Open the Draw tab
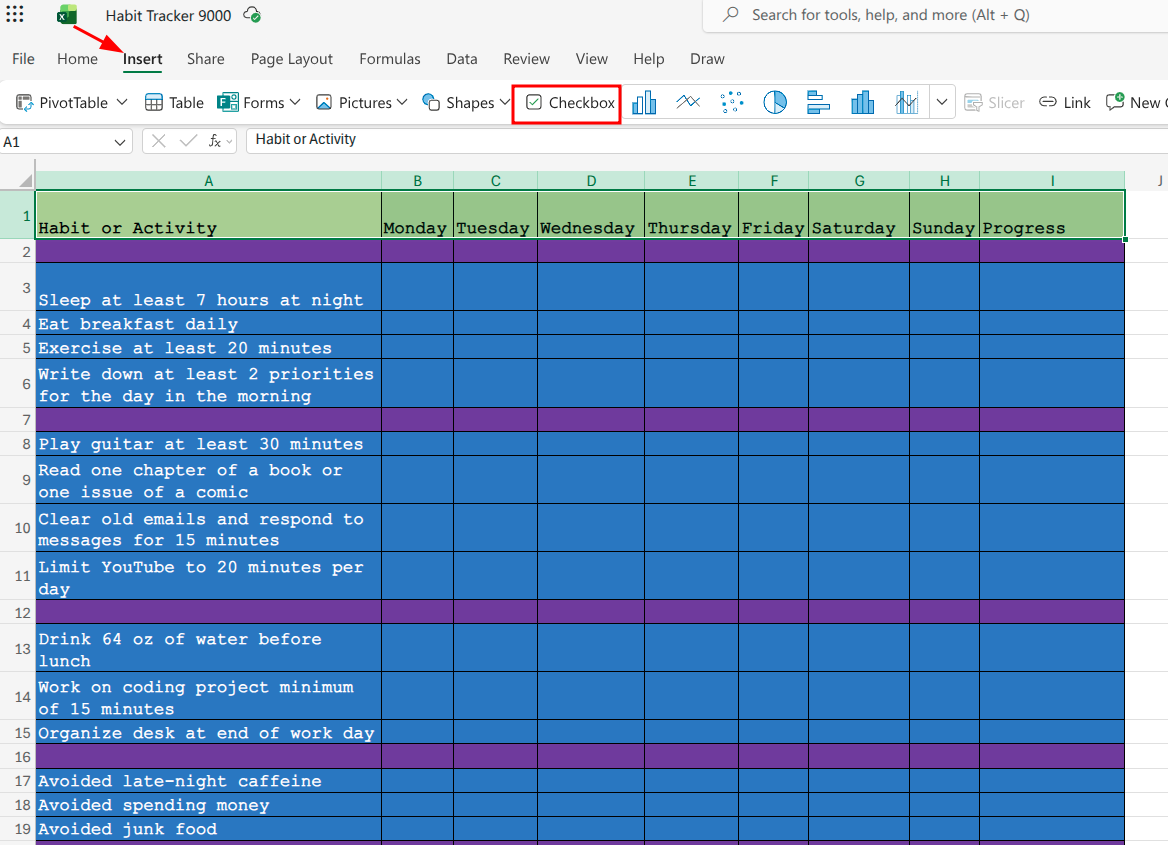 707,59
